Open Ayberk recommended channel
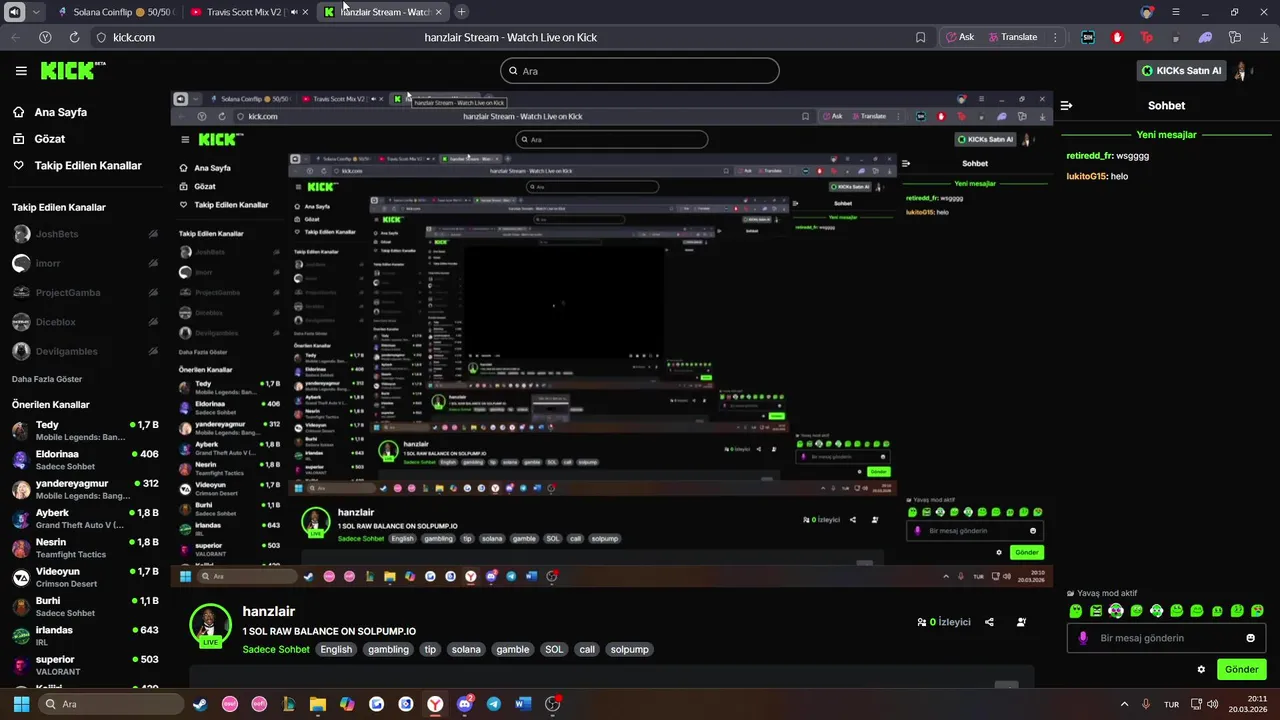Viewport: 1280px width, 720px height. 85,518
